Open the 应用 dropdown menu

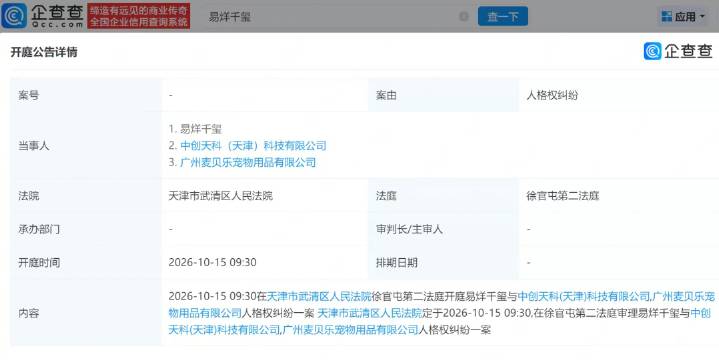(x=682, y=17)
